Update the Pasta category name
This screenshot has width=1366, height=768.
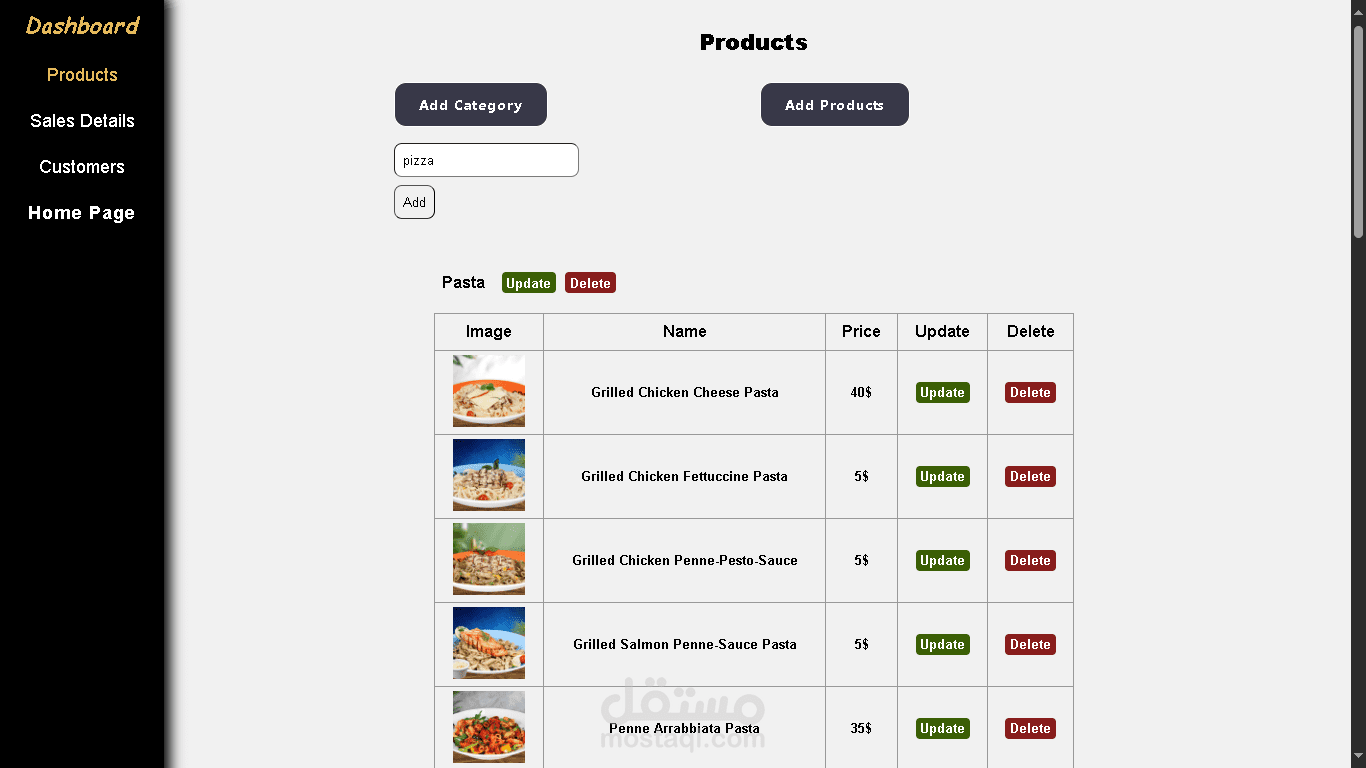[x=528, y=283]
